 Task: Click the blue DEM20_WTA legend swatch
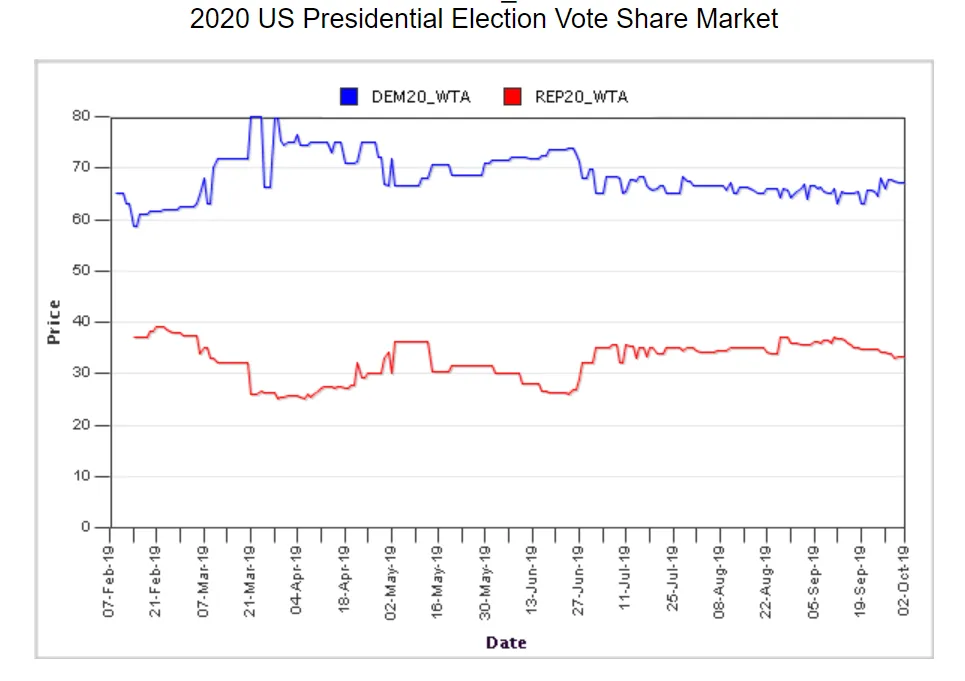(x=349, y=97)
